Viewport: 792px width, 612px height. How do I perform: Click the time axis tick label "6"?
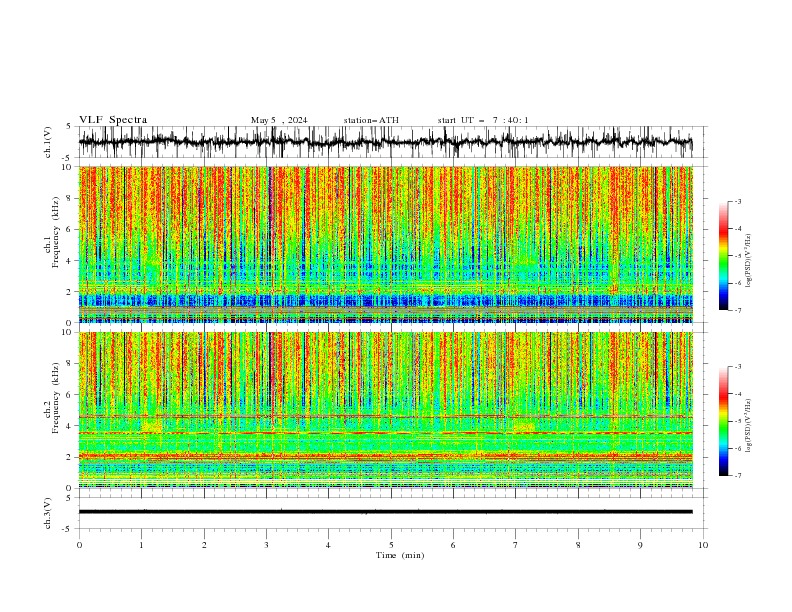[453, 545]
